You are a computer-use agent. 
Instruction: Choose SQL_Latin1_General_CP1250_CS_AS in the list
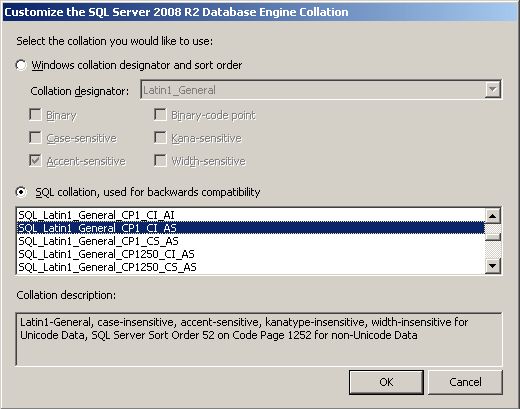click(251, 267)
